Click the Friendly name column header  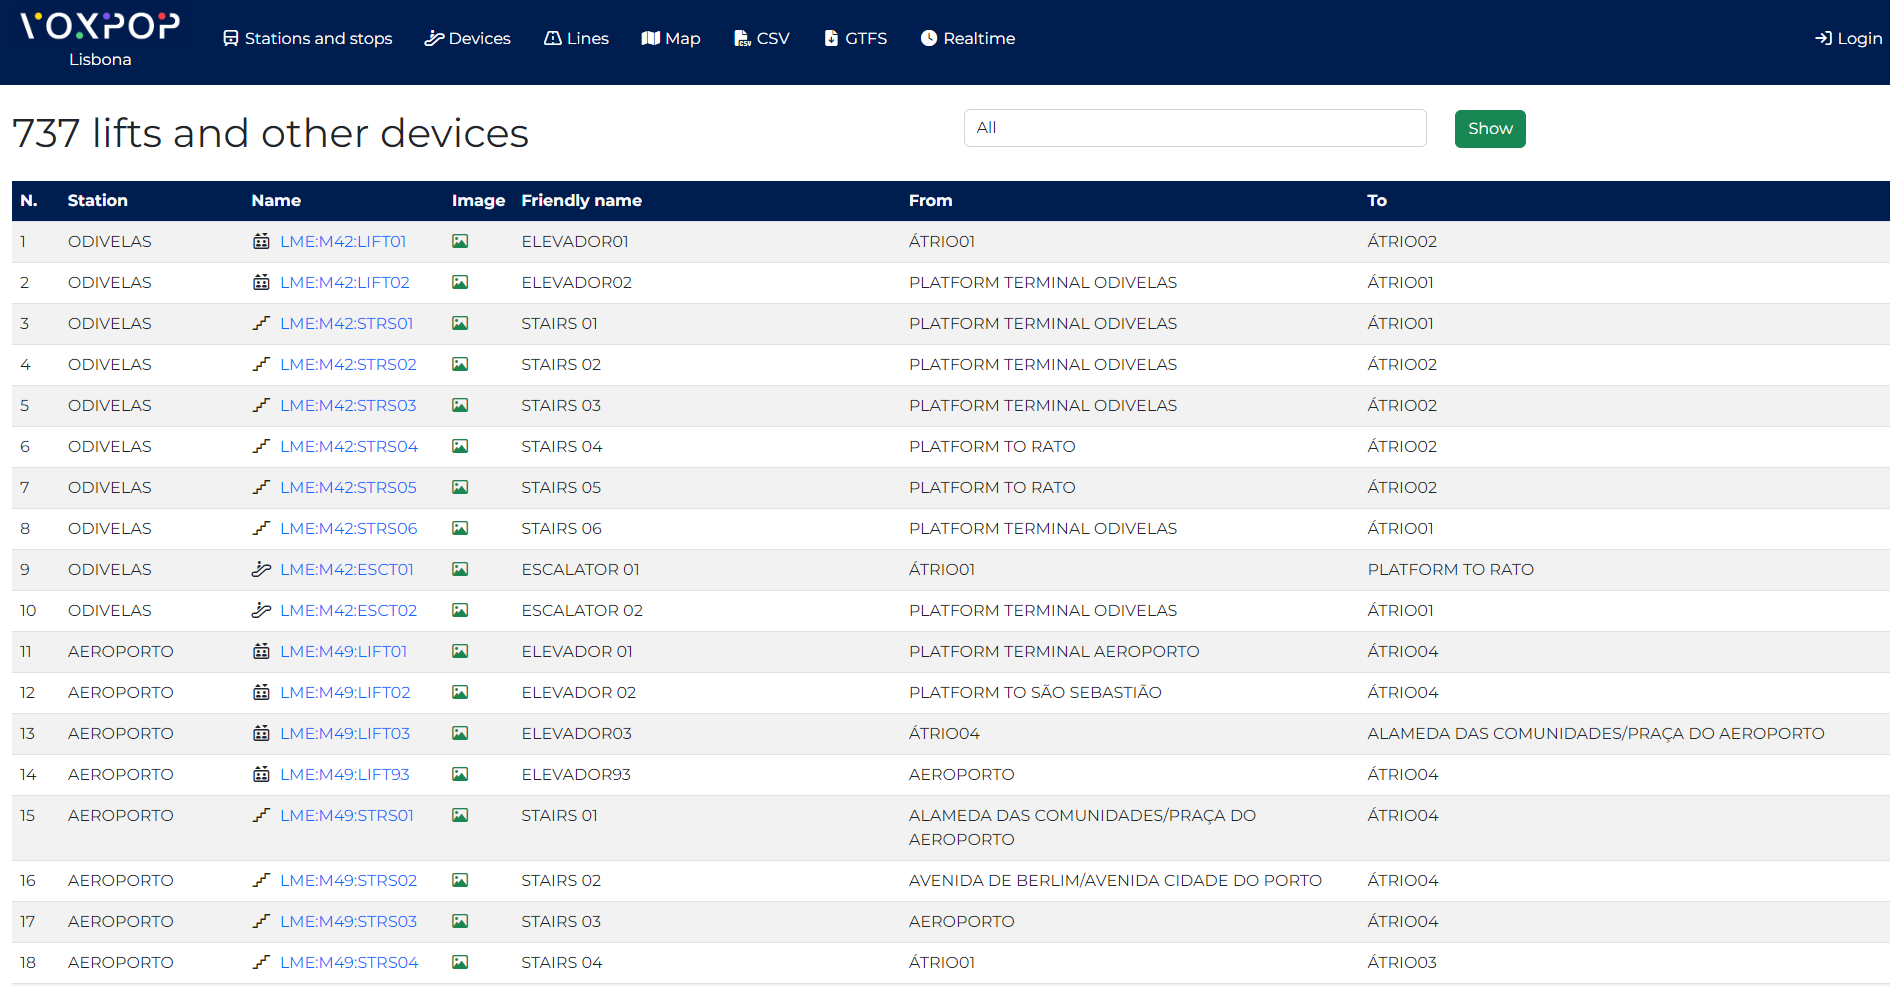point(582,200)
